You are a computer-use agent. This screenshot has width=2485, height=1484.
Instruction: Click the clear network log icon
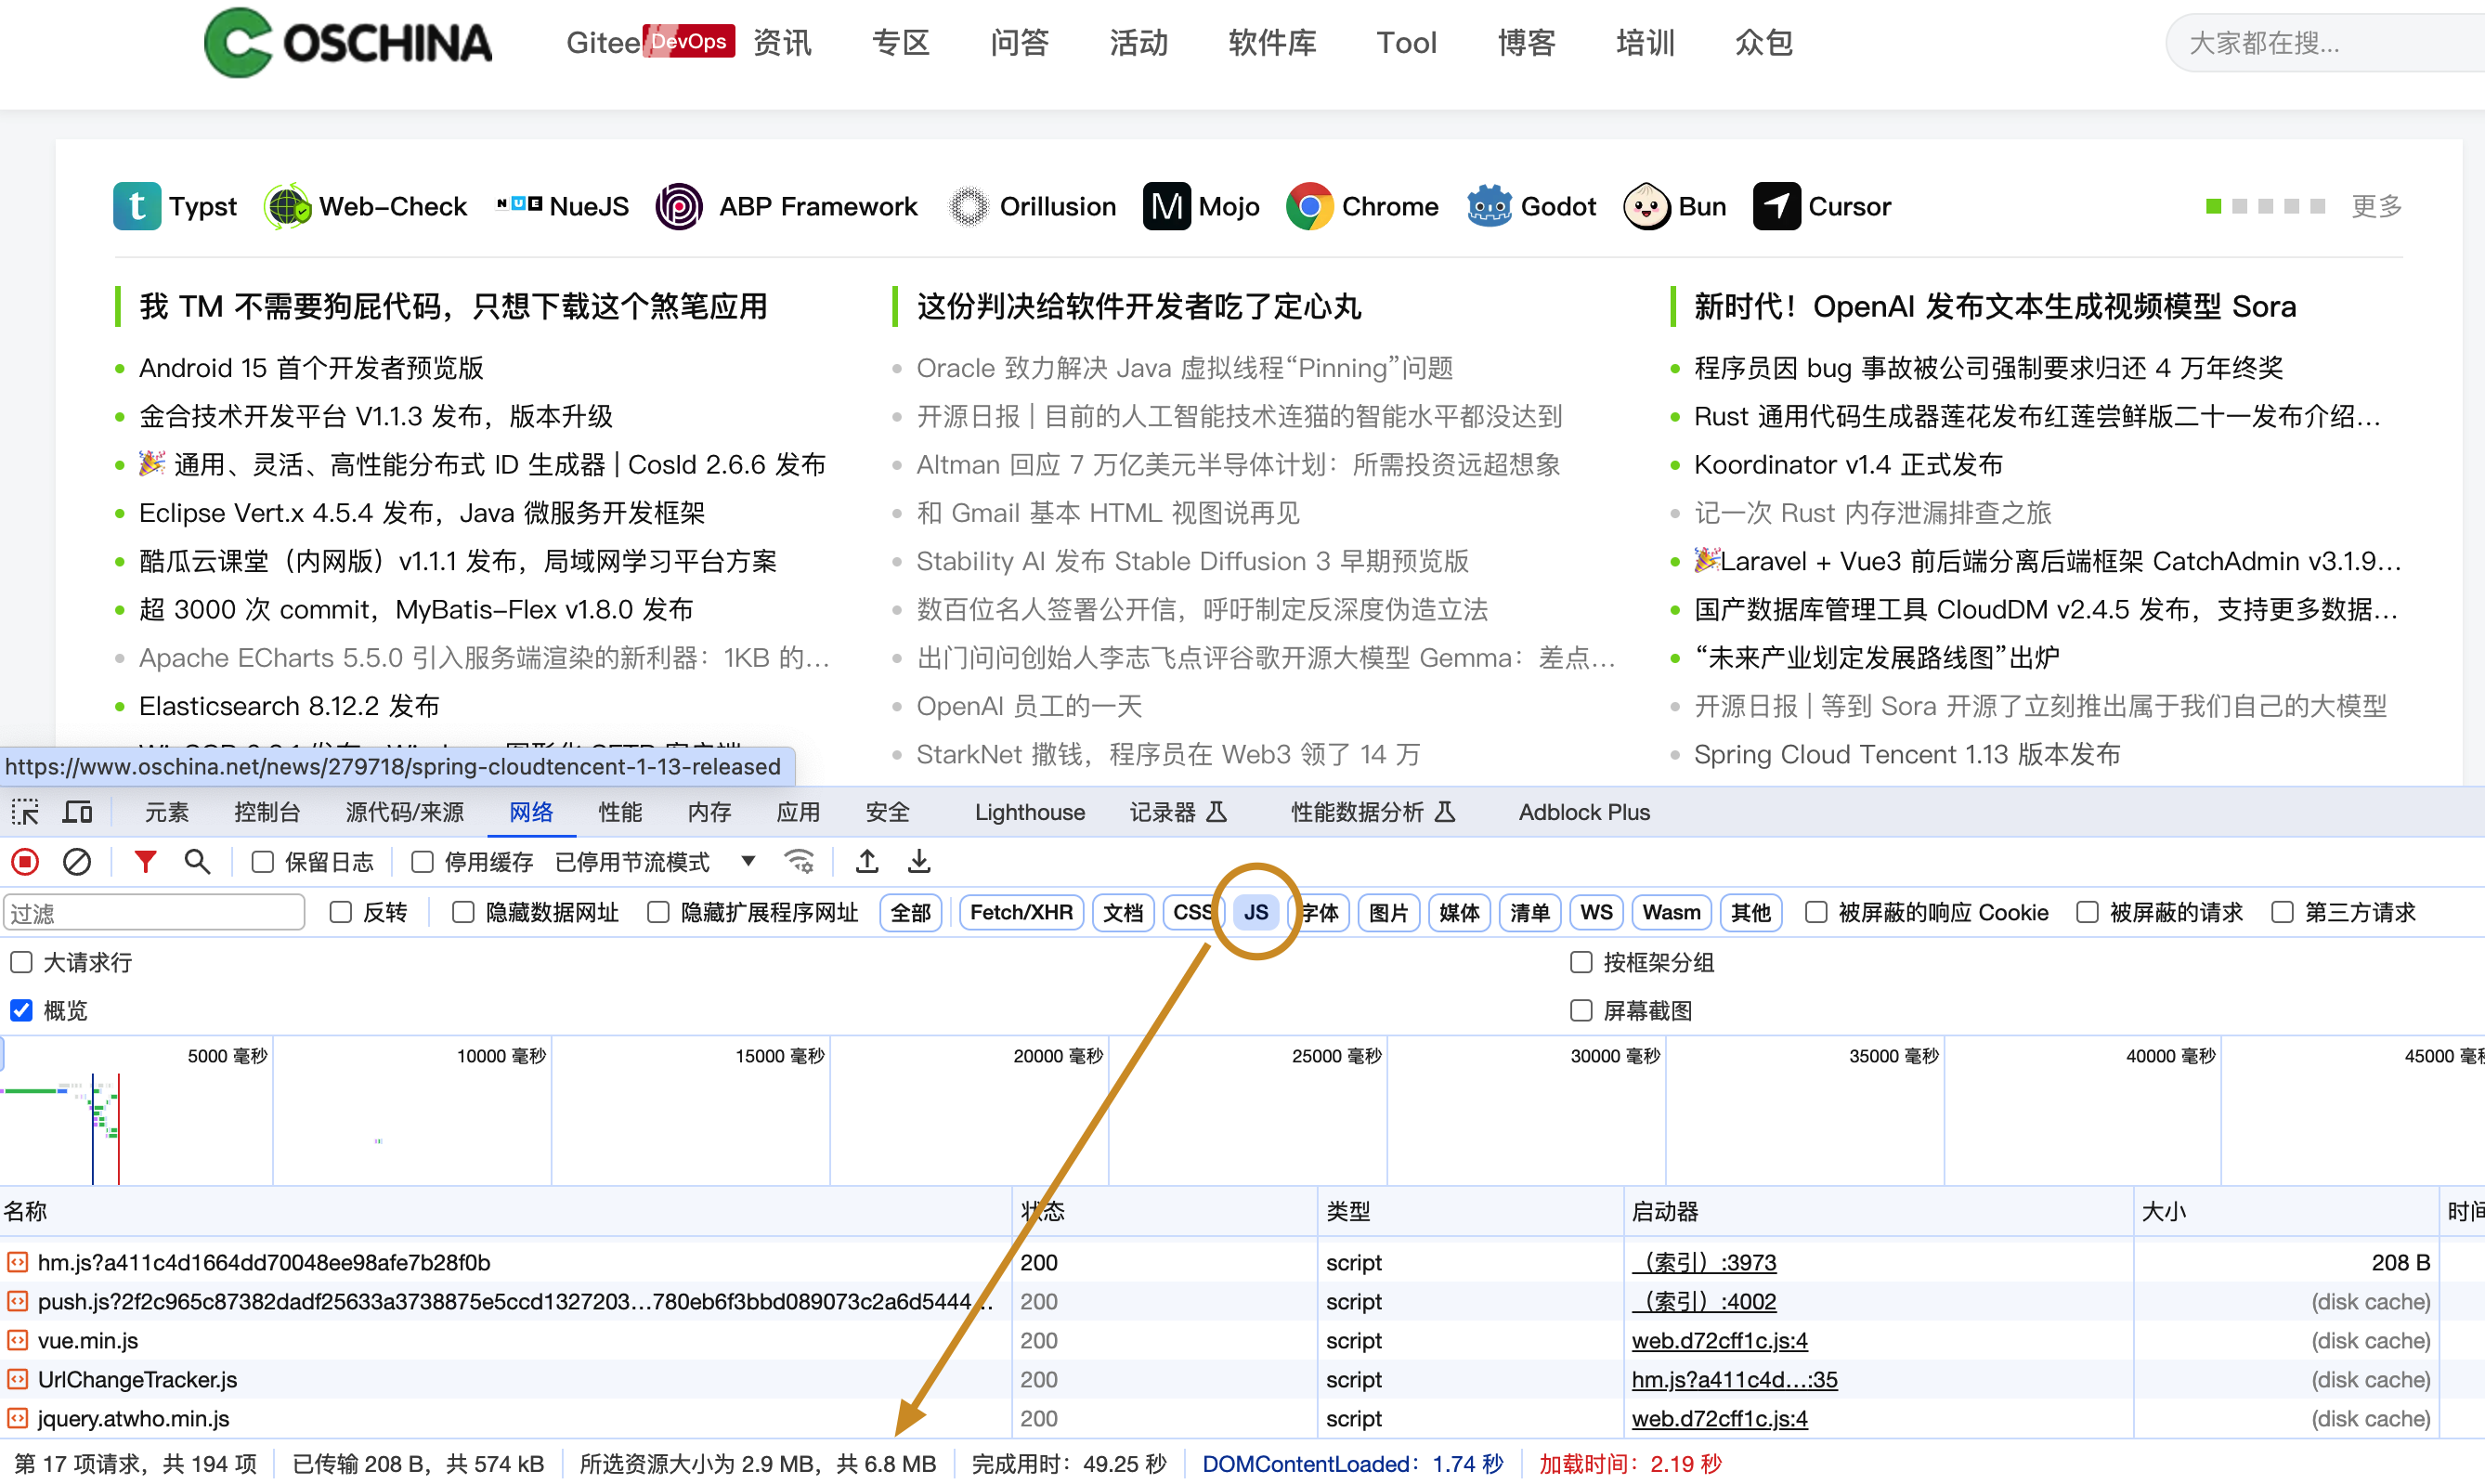(x=77, y=861)
